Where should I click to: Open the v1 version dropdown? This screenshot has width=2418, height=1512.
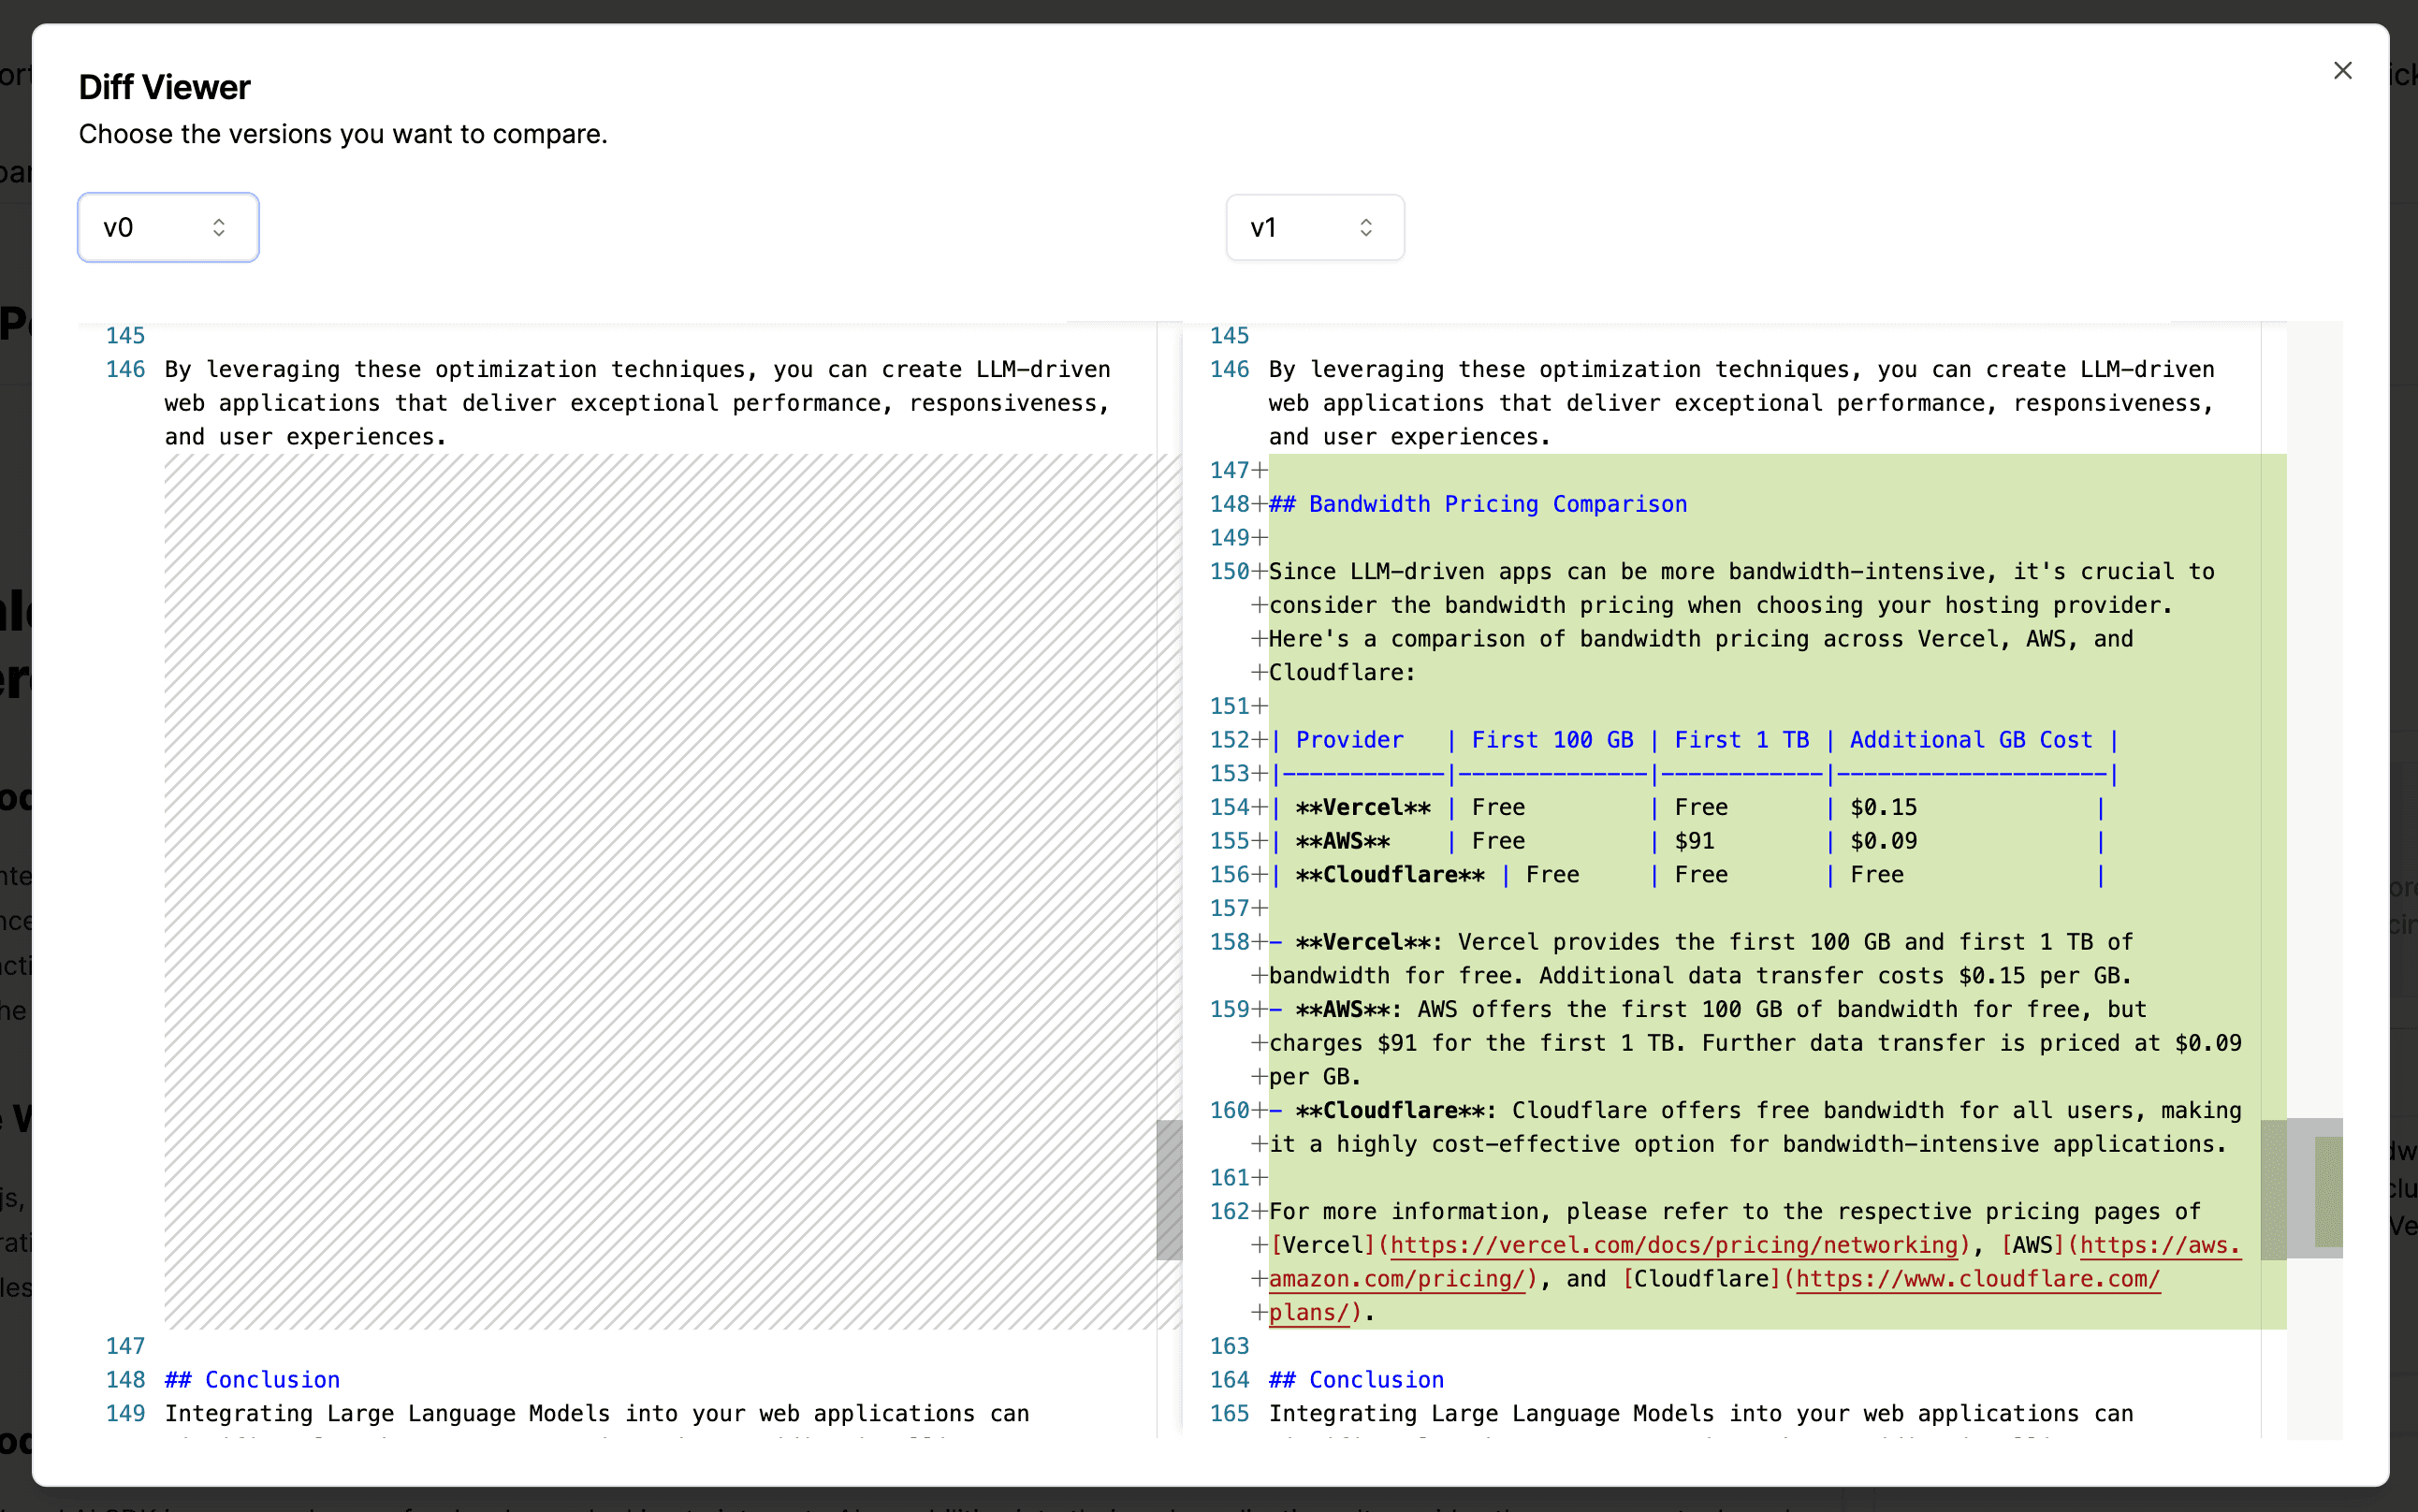click(x=1315, y=227)
